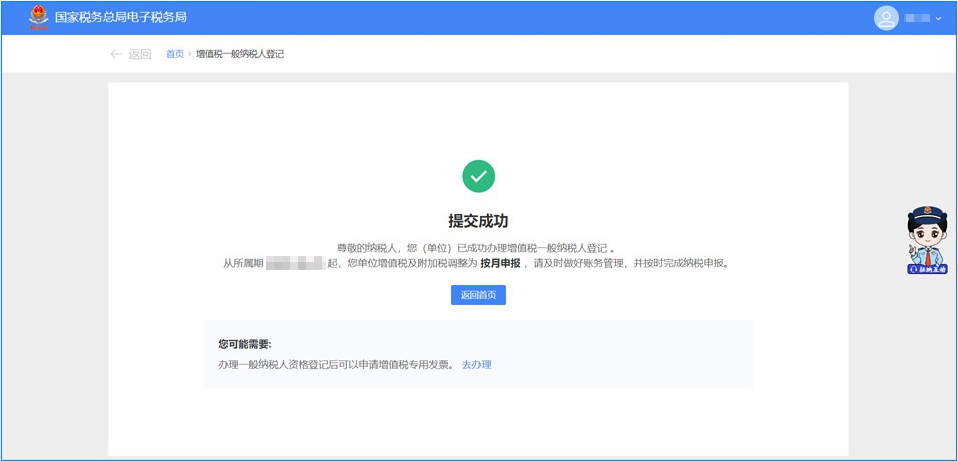
Task: Click the tax bureau emblem logo
Action: (x=38, y=18)
